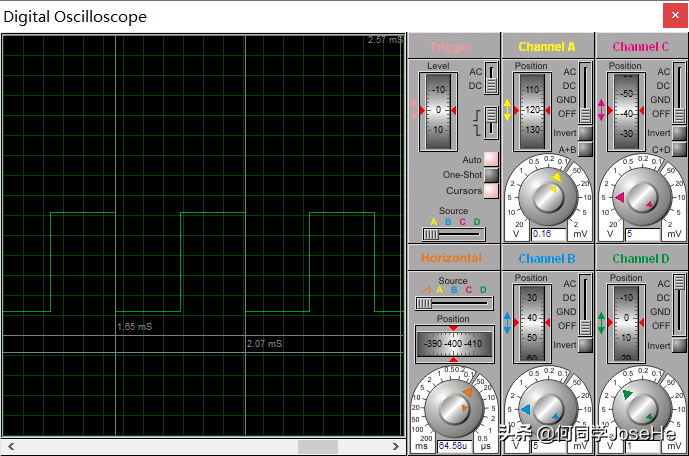
Task: Toggle the Trigger Auto button
Action: coord(491,160)
